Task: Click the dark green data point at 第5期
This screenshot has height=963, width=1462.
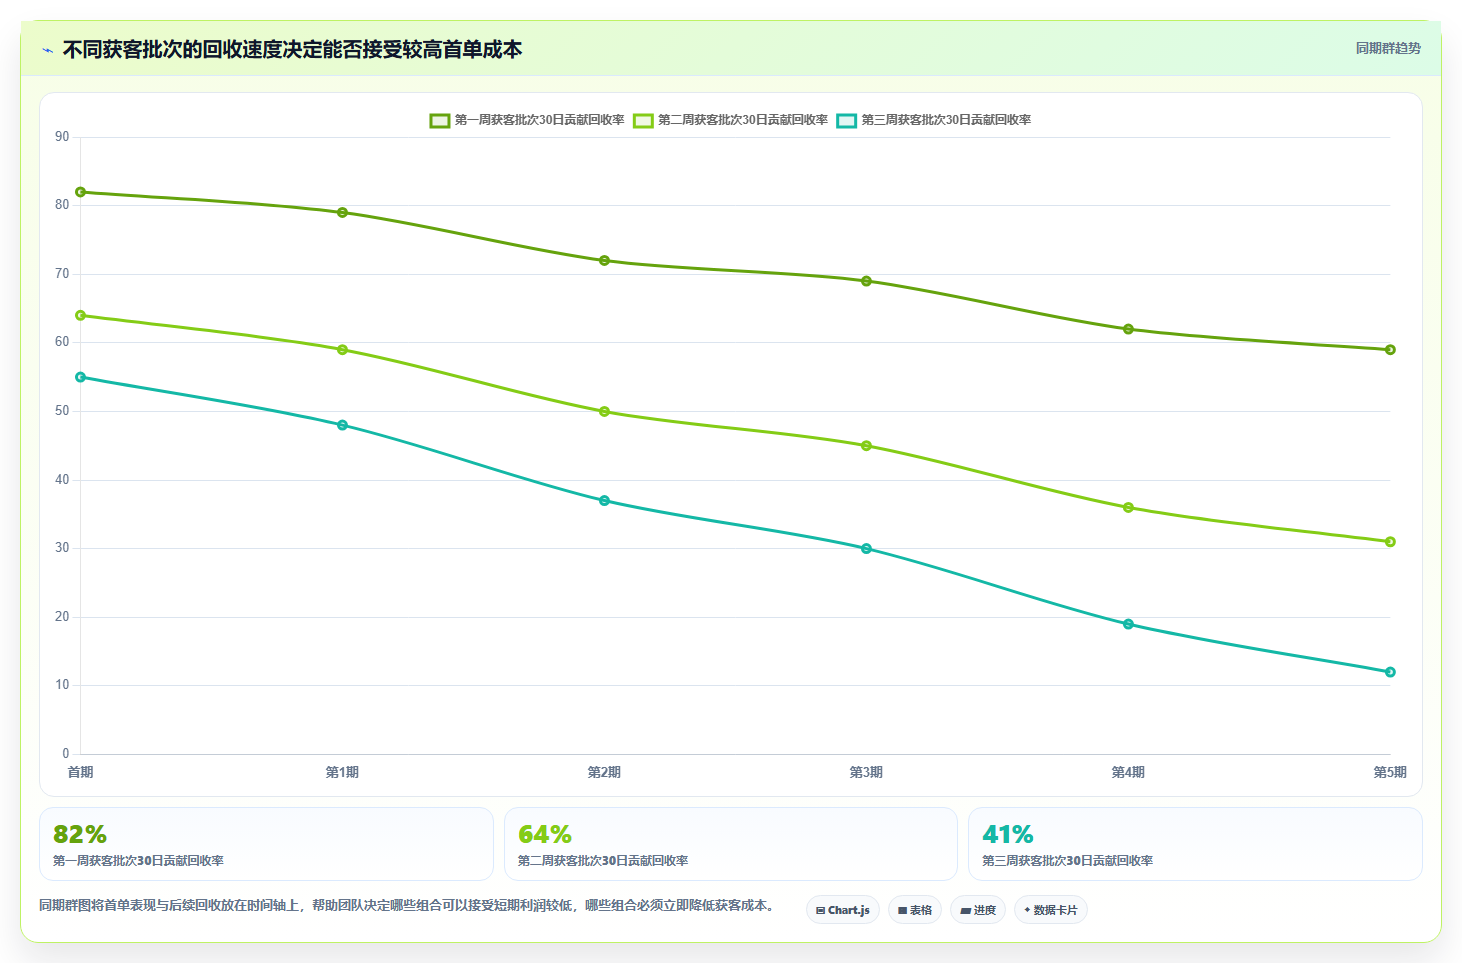Action: (x=1390, y=349)
